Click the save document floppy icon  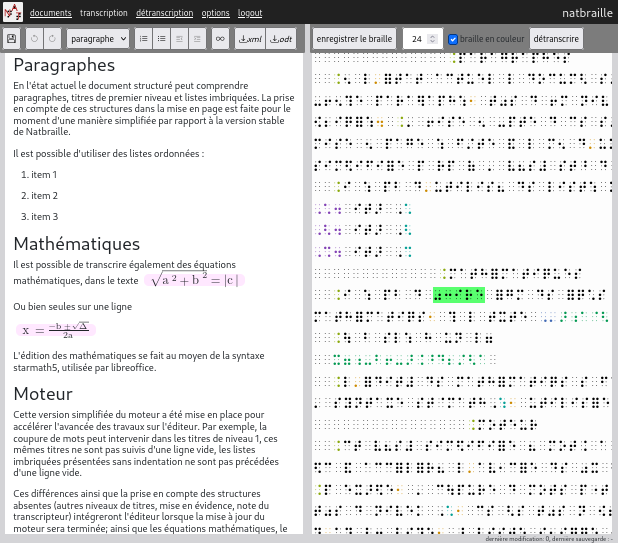[x=11, y=39]
